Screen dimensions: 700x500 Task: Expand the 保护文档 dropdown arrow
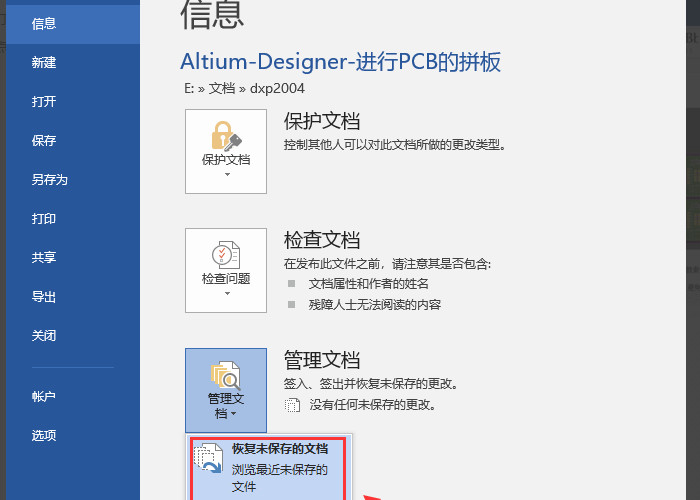227,175
